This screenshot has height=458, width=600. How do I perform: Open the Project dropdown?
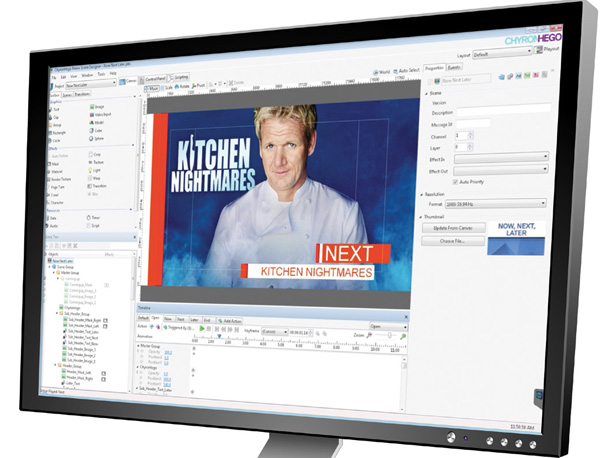(x=91, y=84)
